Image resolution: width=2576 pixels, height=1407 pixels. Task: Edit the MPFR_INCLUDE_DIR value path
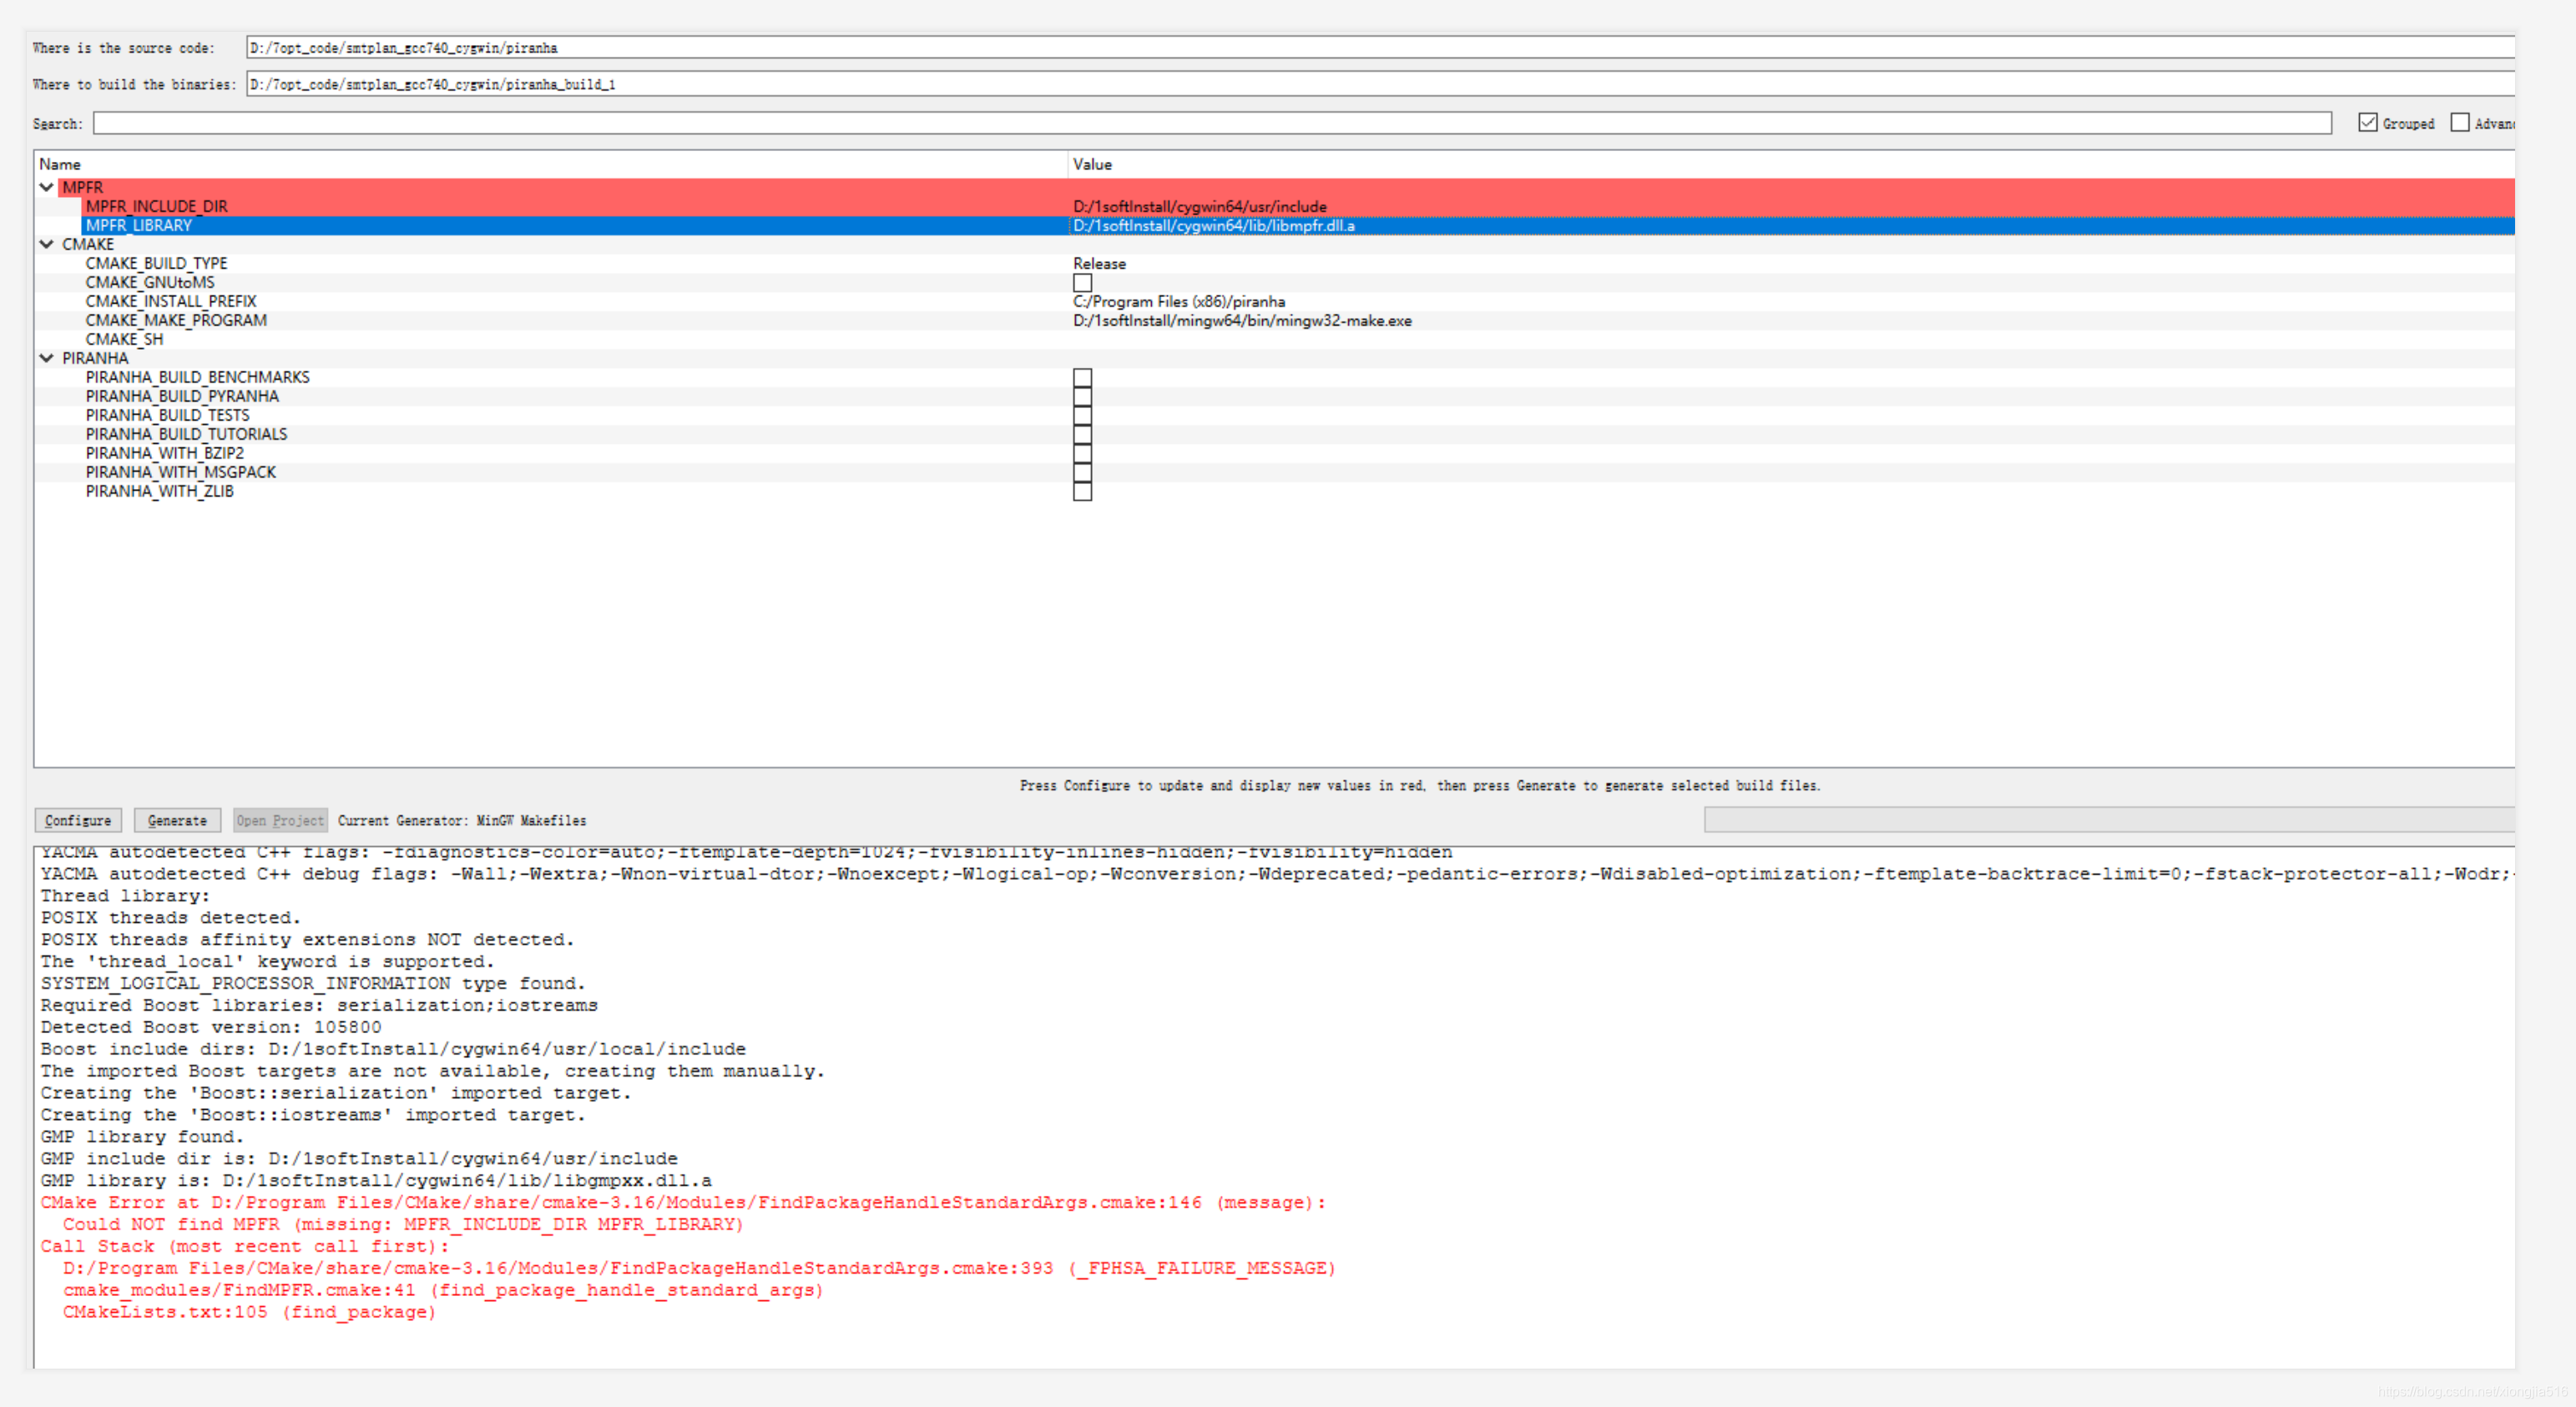(1200, 207)
